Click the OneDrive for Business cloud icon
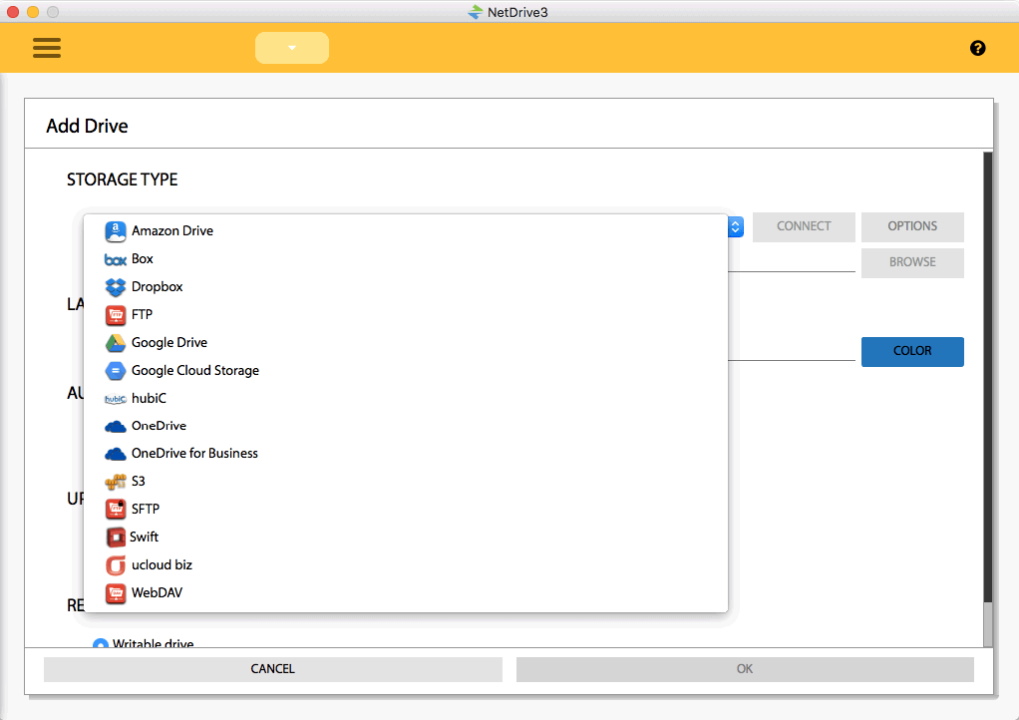 [115, 454]
